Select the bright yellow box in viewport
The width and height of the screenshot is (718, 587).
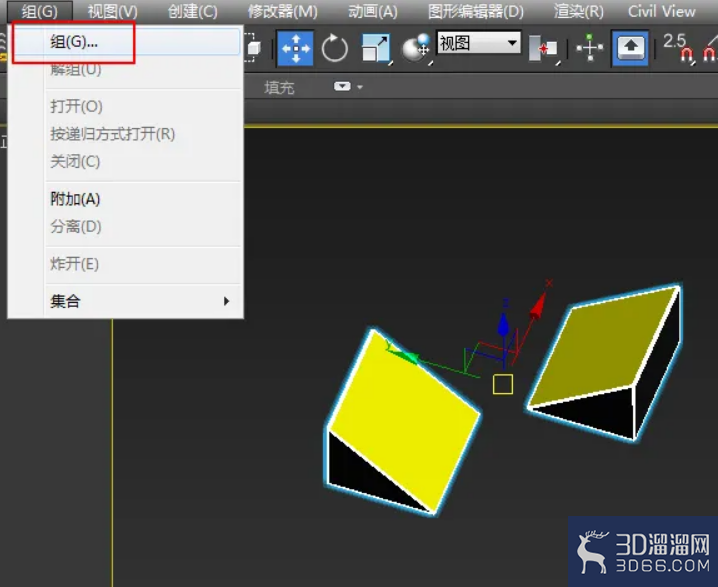pyautogui.click(x=403, y=421)
